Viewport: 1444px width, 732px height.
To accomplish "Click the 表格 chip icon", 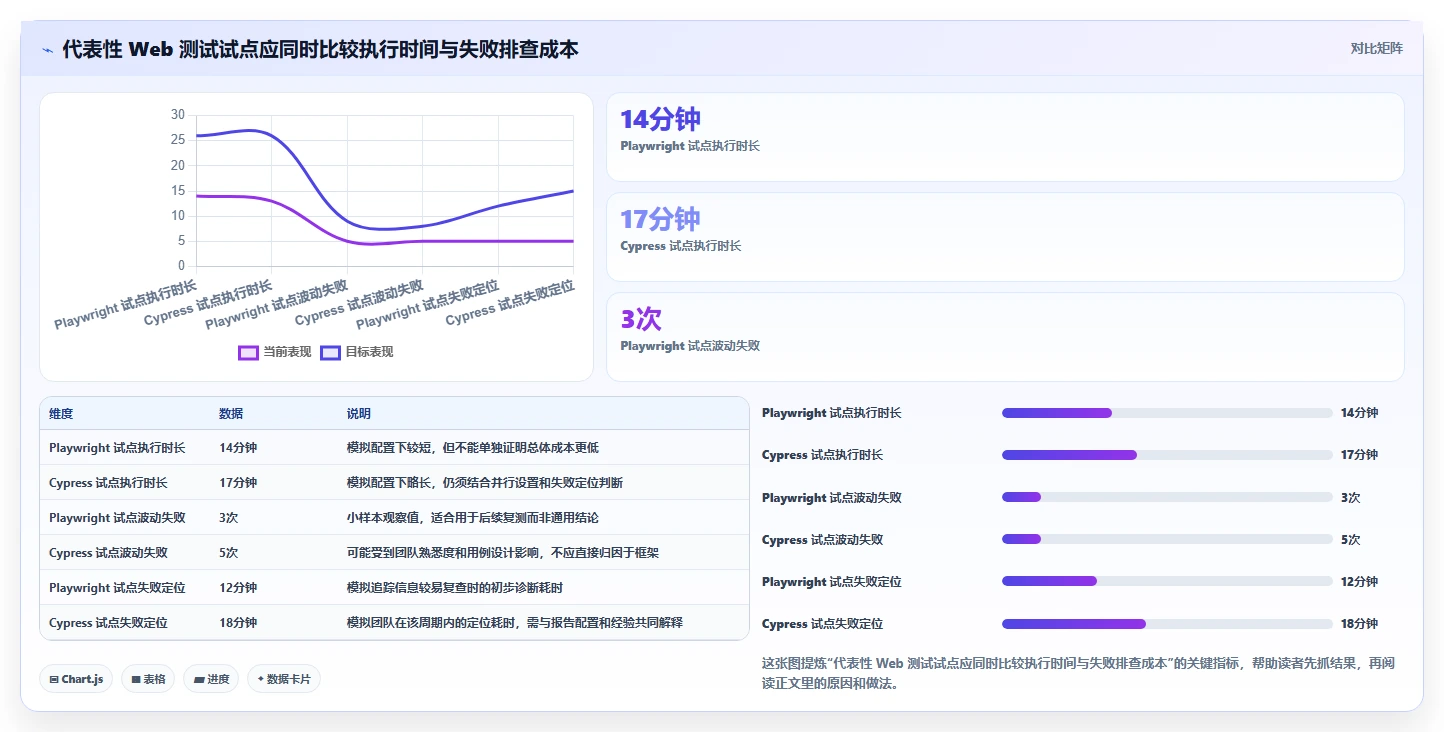I will click(136, 679).
